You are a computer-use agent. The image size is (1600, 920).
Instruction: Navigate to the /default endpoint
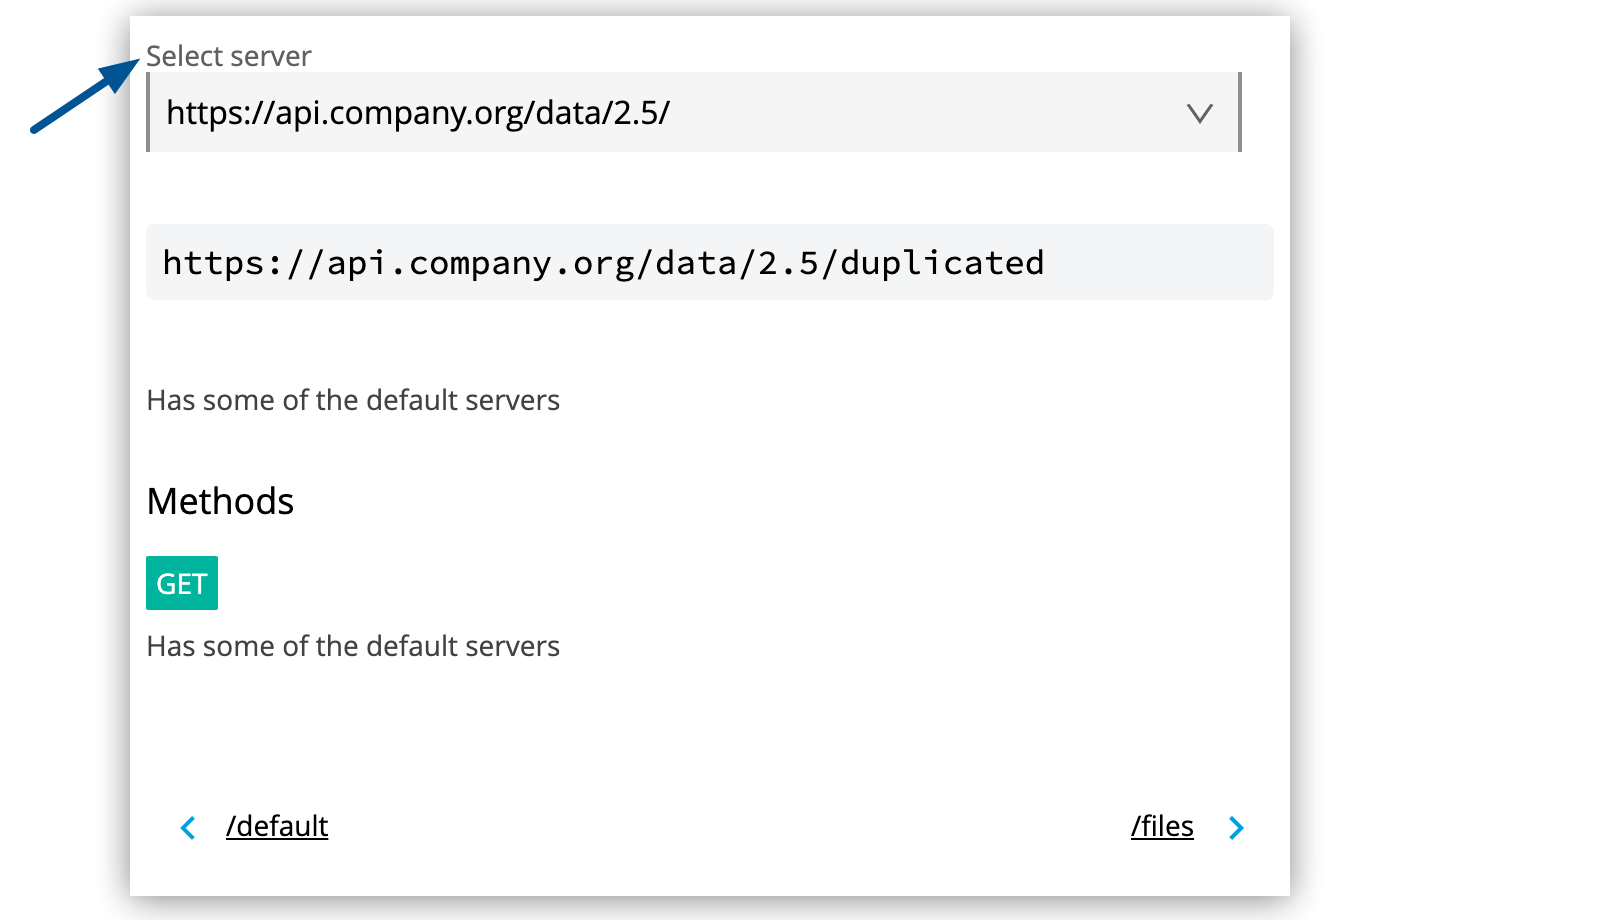click(277, 826)
